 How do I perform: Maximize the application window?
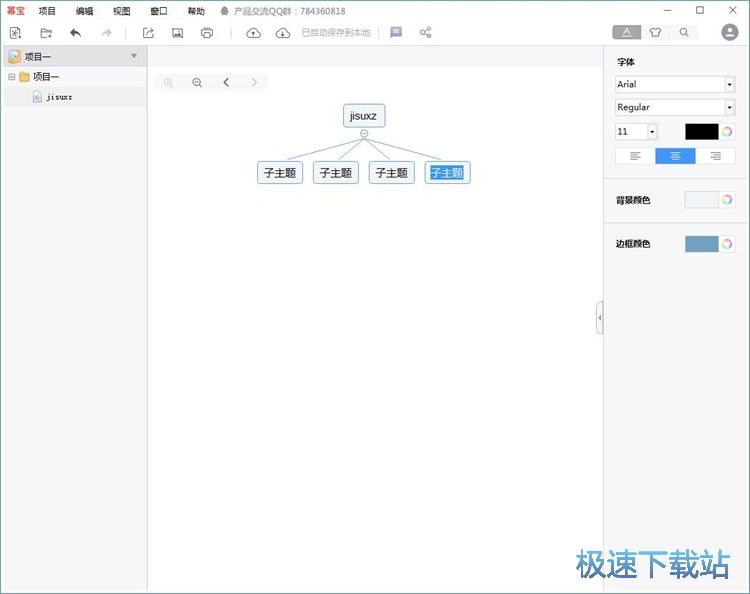coord(700,10)
